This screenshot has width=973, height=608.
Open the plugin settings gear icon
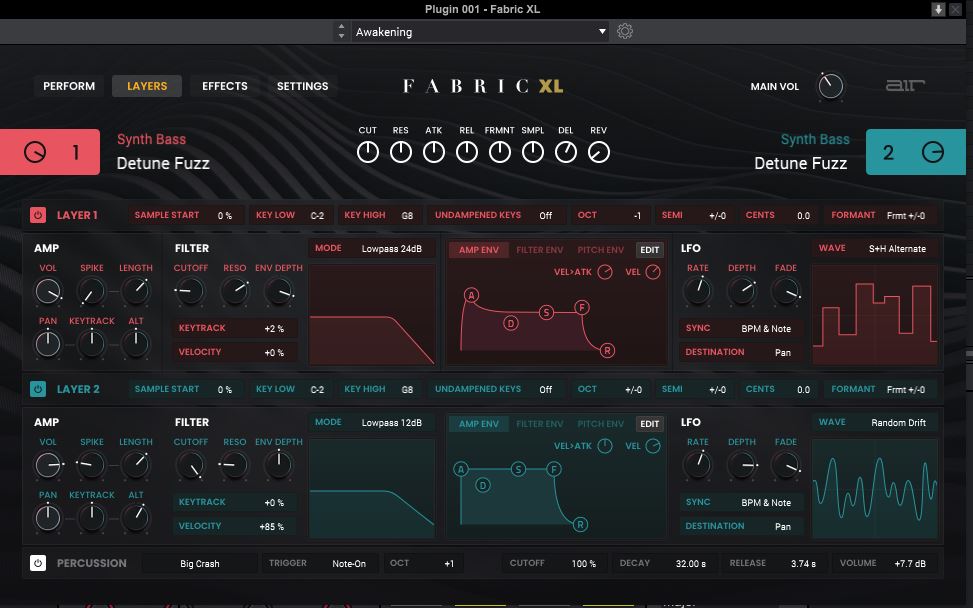coord(625,31)
